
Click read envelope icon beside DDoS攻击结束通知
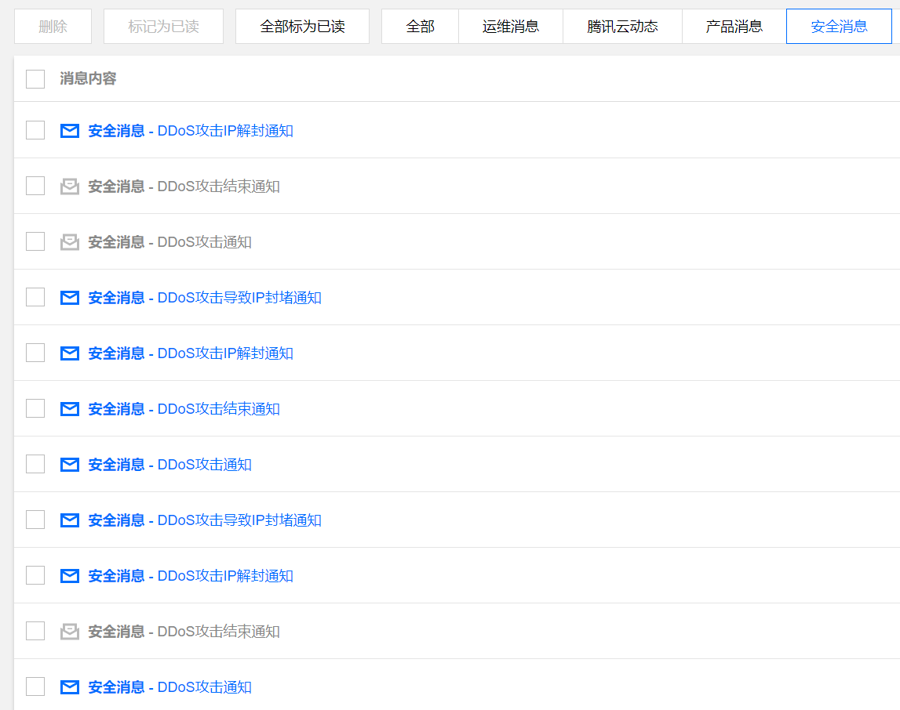pos(69,186)
